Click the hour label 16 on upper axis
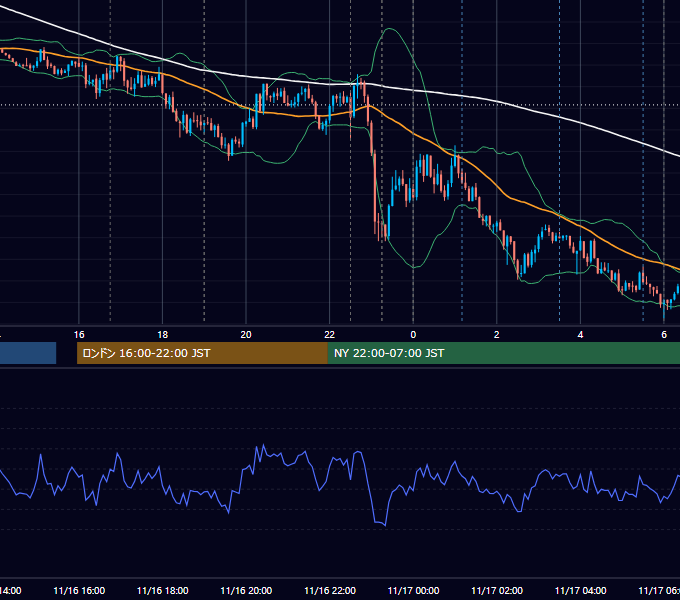The image size is (680, 600). (79, 335)
